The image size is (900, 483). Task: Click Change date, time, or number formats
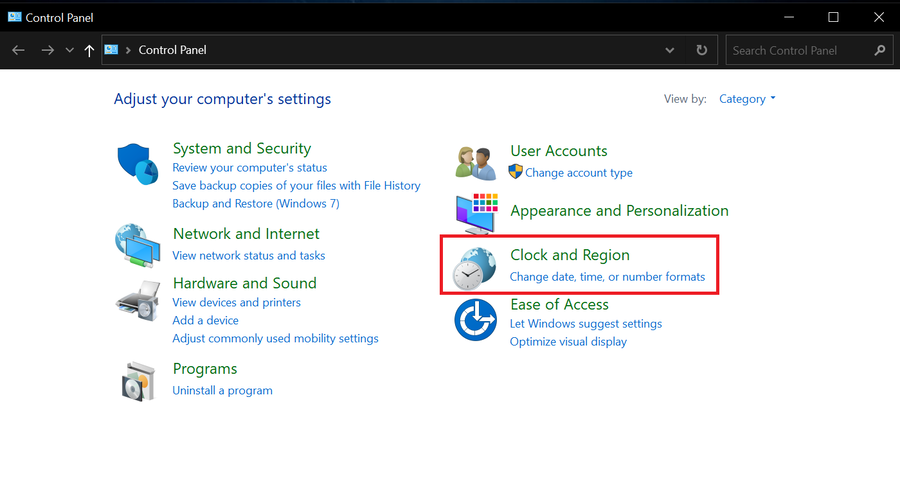click(x=607, y=277)
